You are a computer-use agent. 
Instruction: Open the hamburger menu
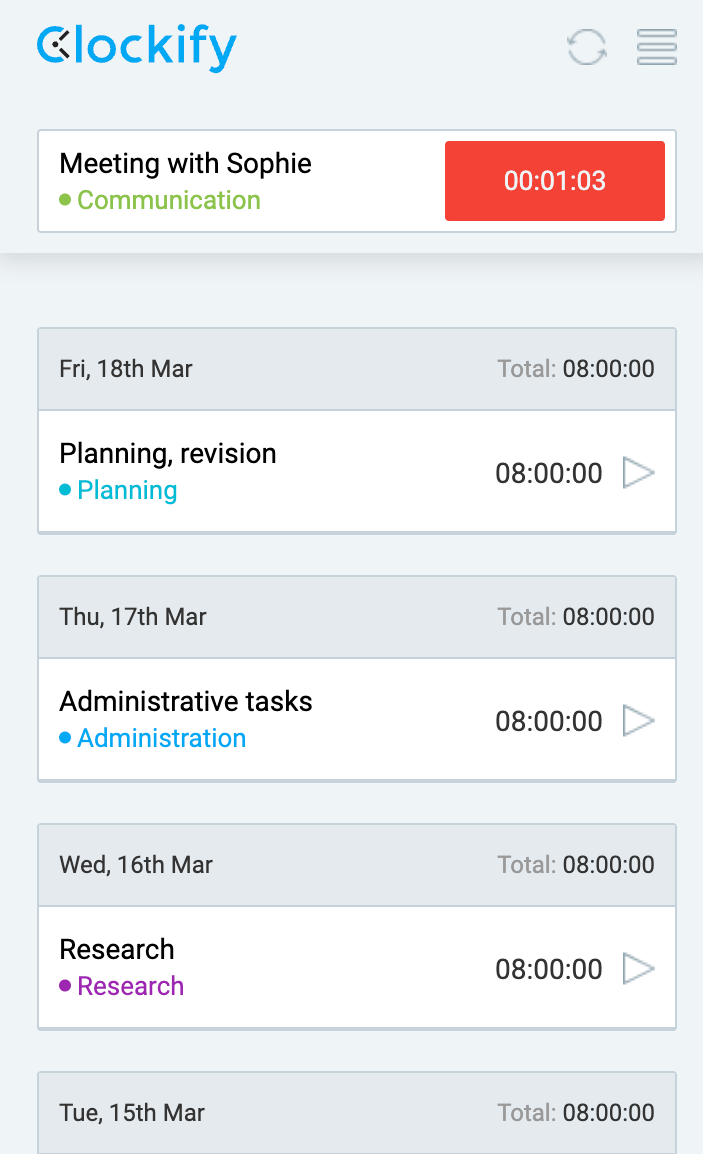[657, 47]
